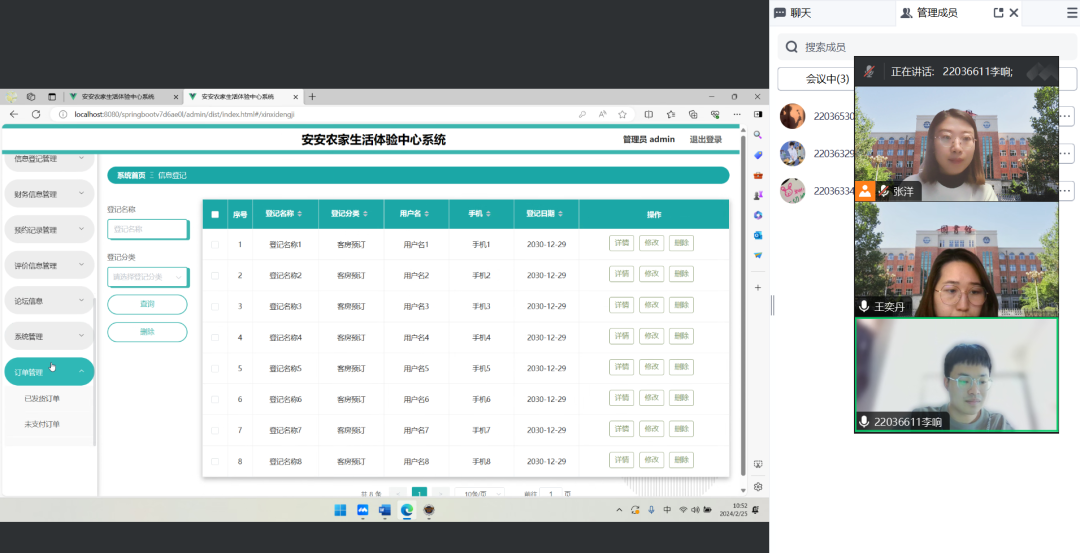Check the checkbox for row 1

[215, 244]
